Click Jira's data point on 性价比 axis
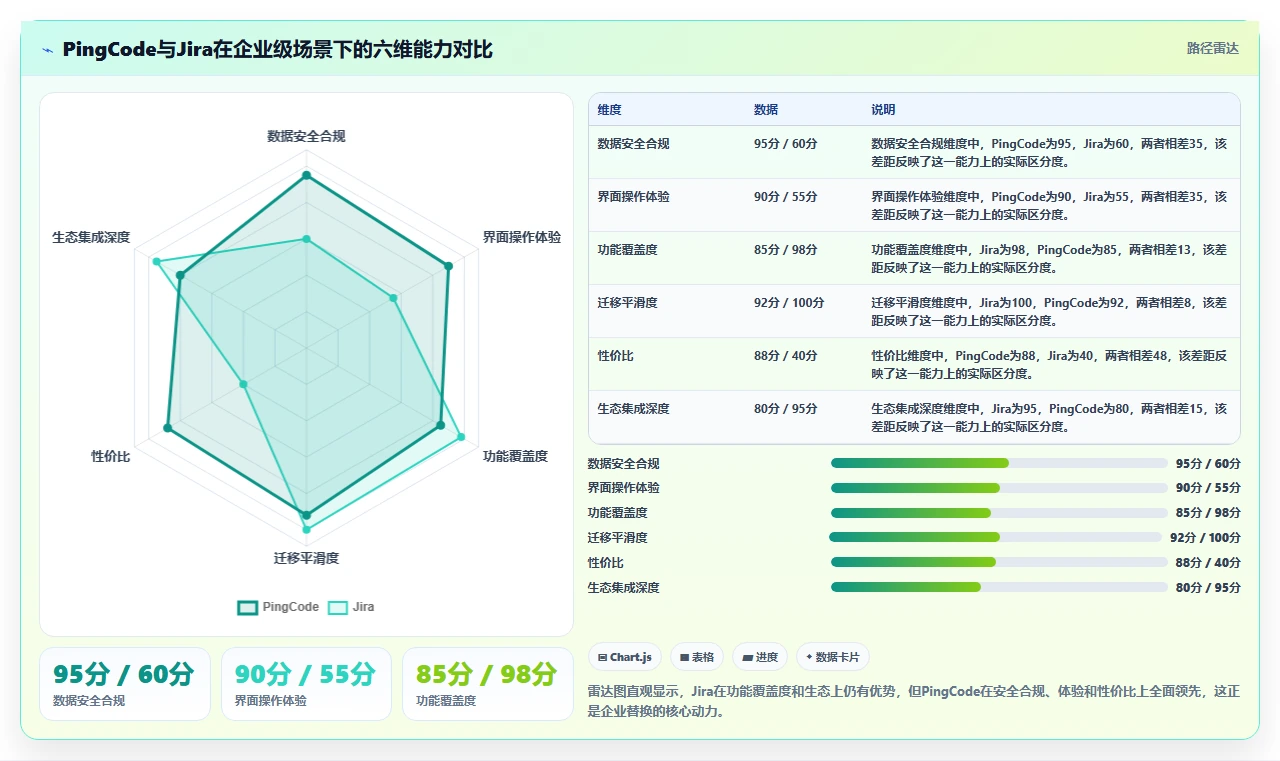The height and width of the screenshot is (761, 1280). [243, 384]
